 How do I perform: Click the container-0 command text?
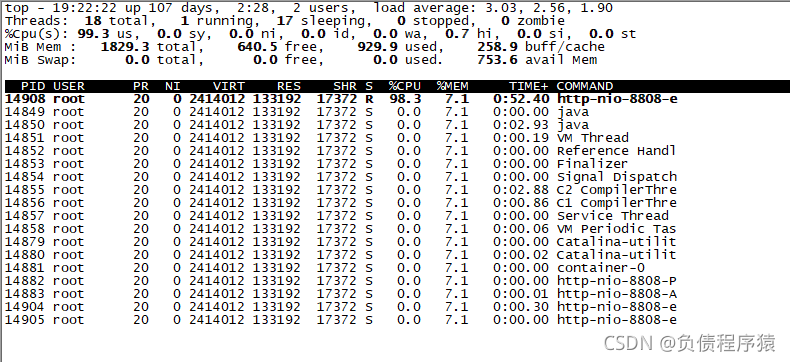pos(601,269)
